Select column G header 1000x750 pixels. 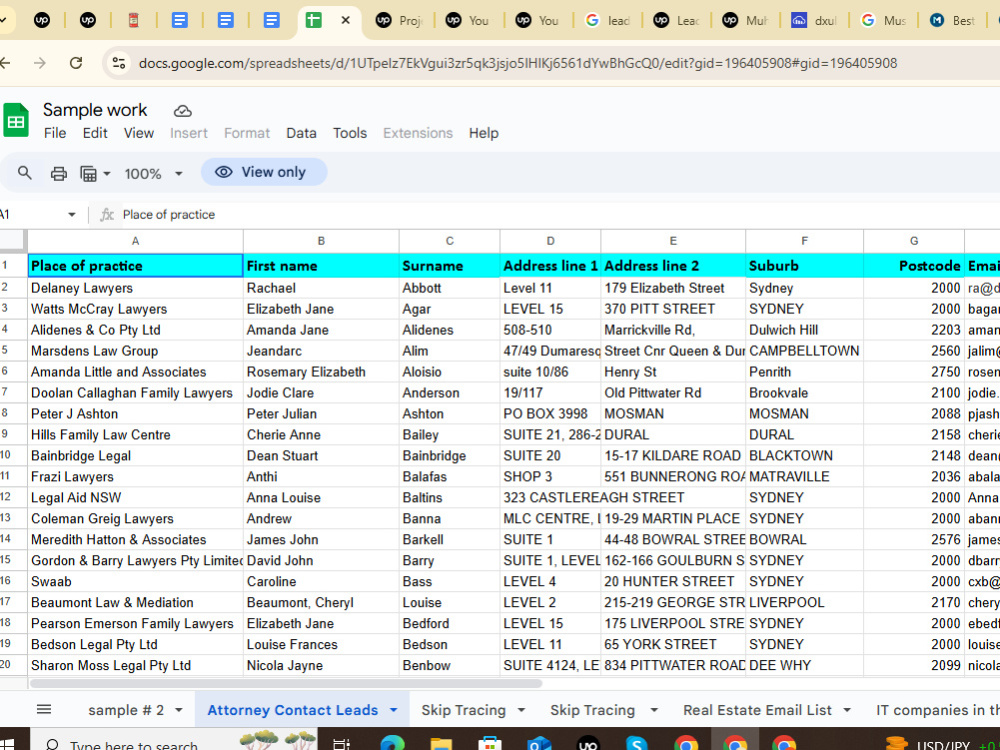point(914,241)
